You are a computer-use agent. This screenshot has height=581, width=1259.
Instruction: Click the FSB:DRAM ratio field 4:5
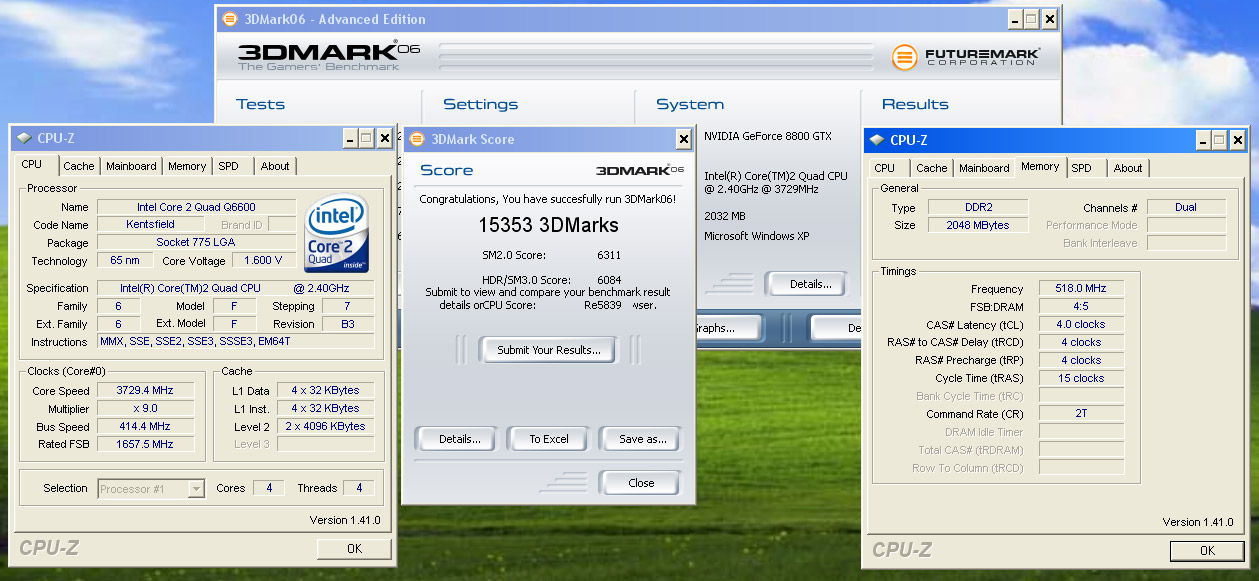(x=1082, y=306)
